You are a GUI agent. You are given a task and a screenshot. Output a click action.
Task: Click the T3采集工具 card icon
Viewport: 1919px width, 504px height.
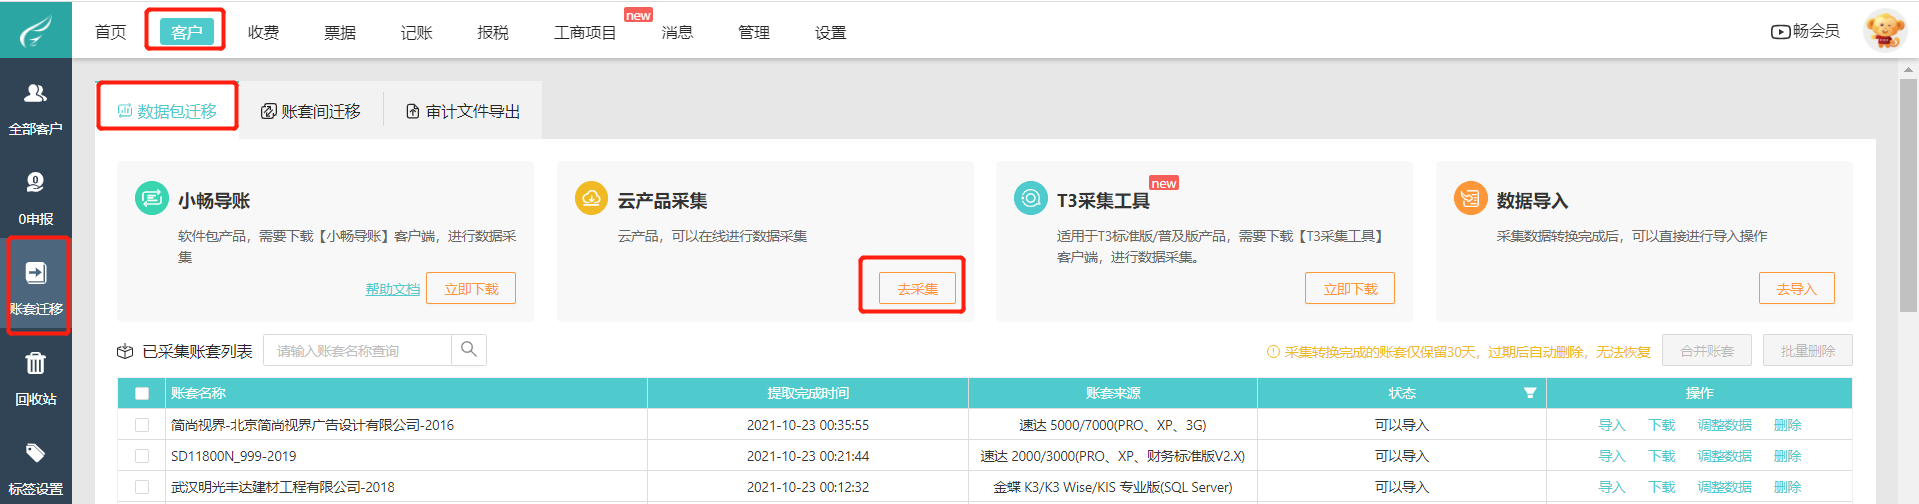tap(1030, 198)
